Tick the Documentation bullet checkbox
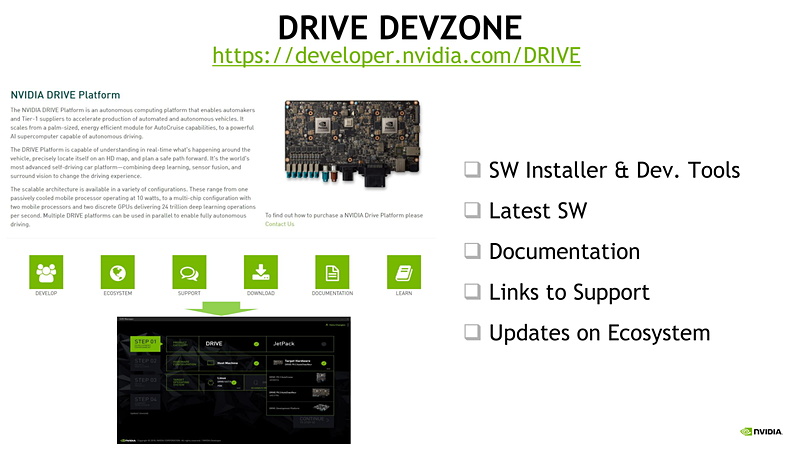Screen dimensions: 800x450 tap(472, 251)
